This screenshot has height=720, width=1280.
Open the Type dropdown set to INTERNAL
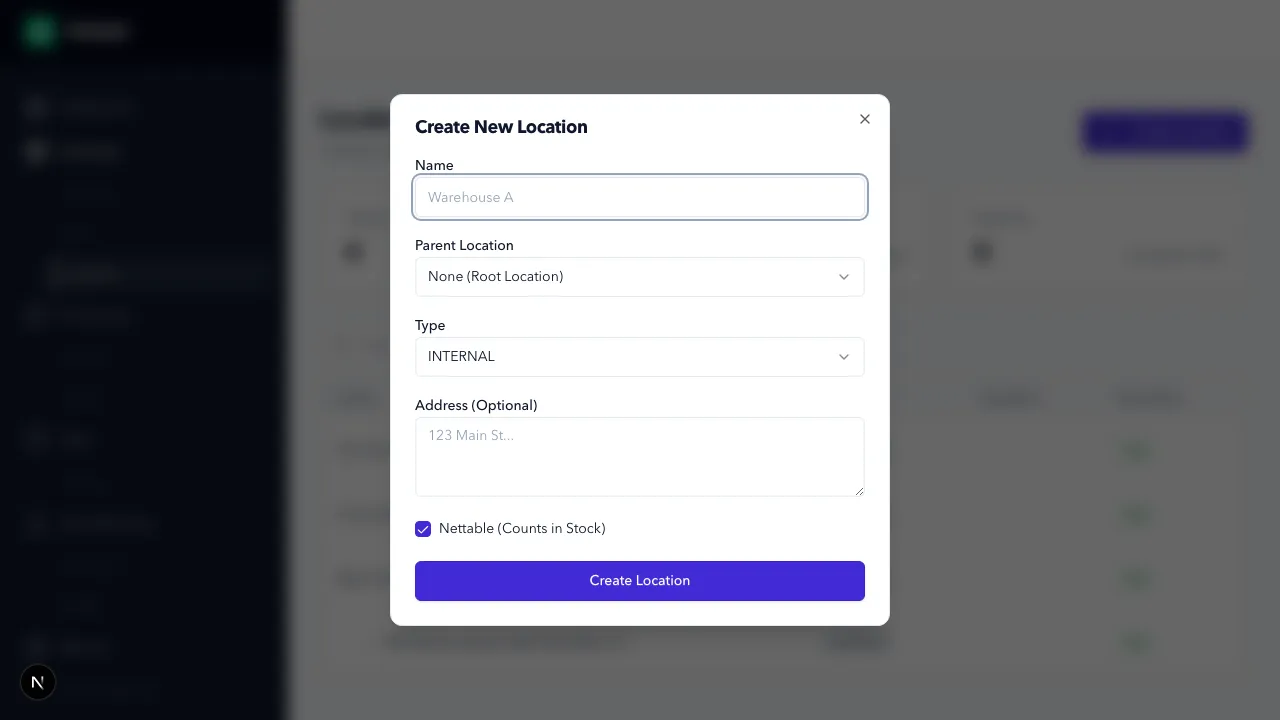(640, 357)
